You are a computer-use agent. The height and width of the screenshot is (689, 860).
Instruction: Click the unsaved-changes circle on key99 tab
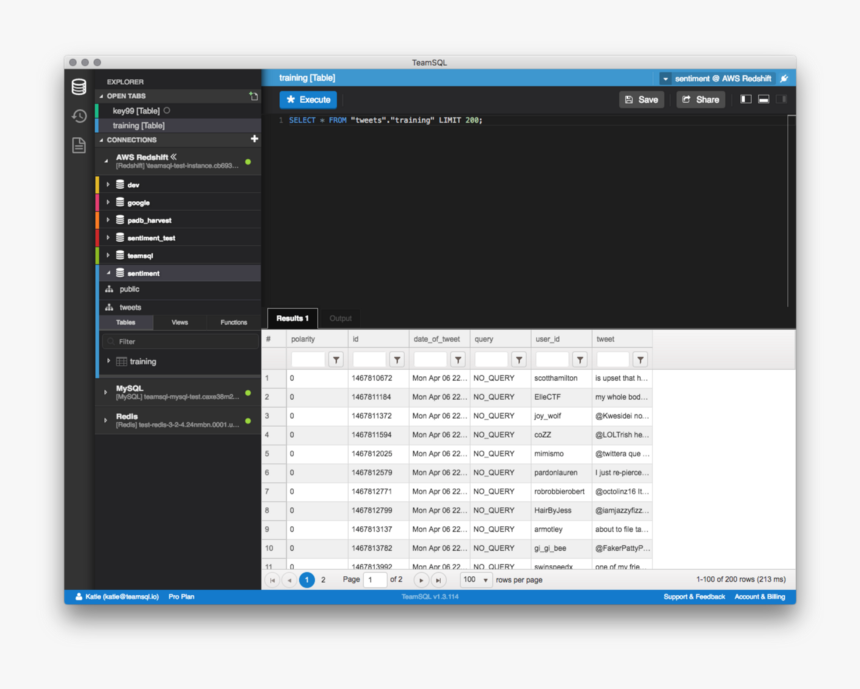[167, 110]
